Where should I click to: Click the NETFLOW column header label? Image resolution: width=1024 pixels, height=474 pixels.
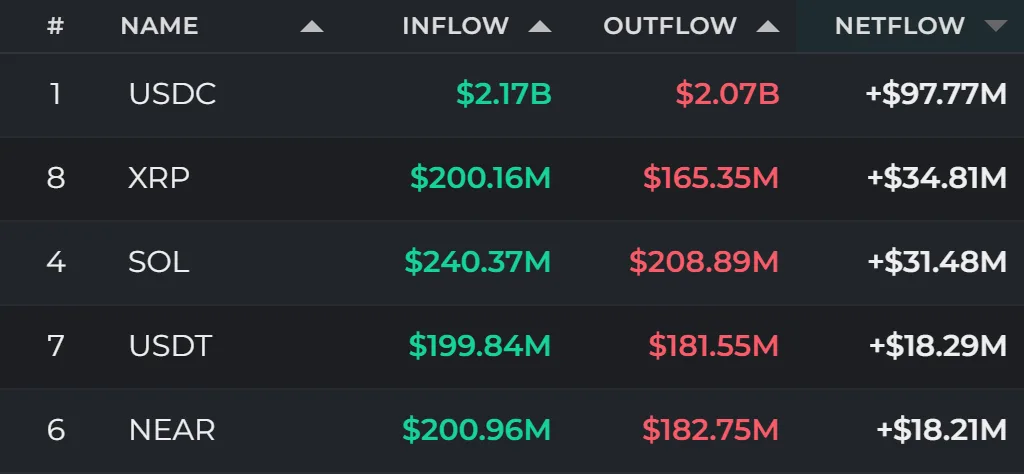900,26
